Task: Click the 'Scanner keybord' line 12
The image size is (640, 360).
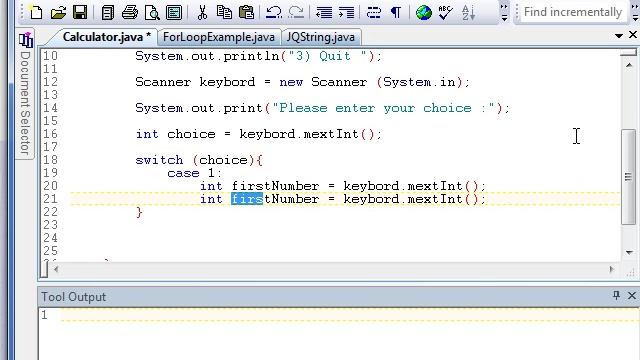Action: 302,82
